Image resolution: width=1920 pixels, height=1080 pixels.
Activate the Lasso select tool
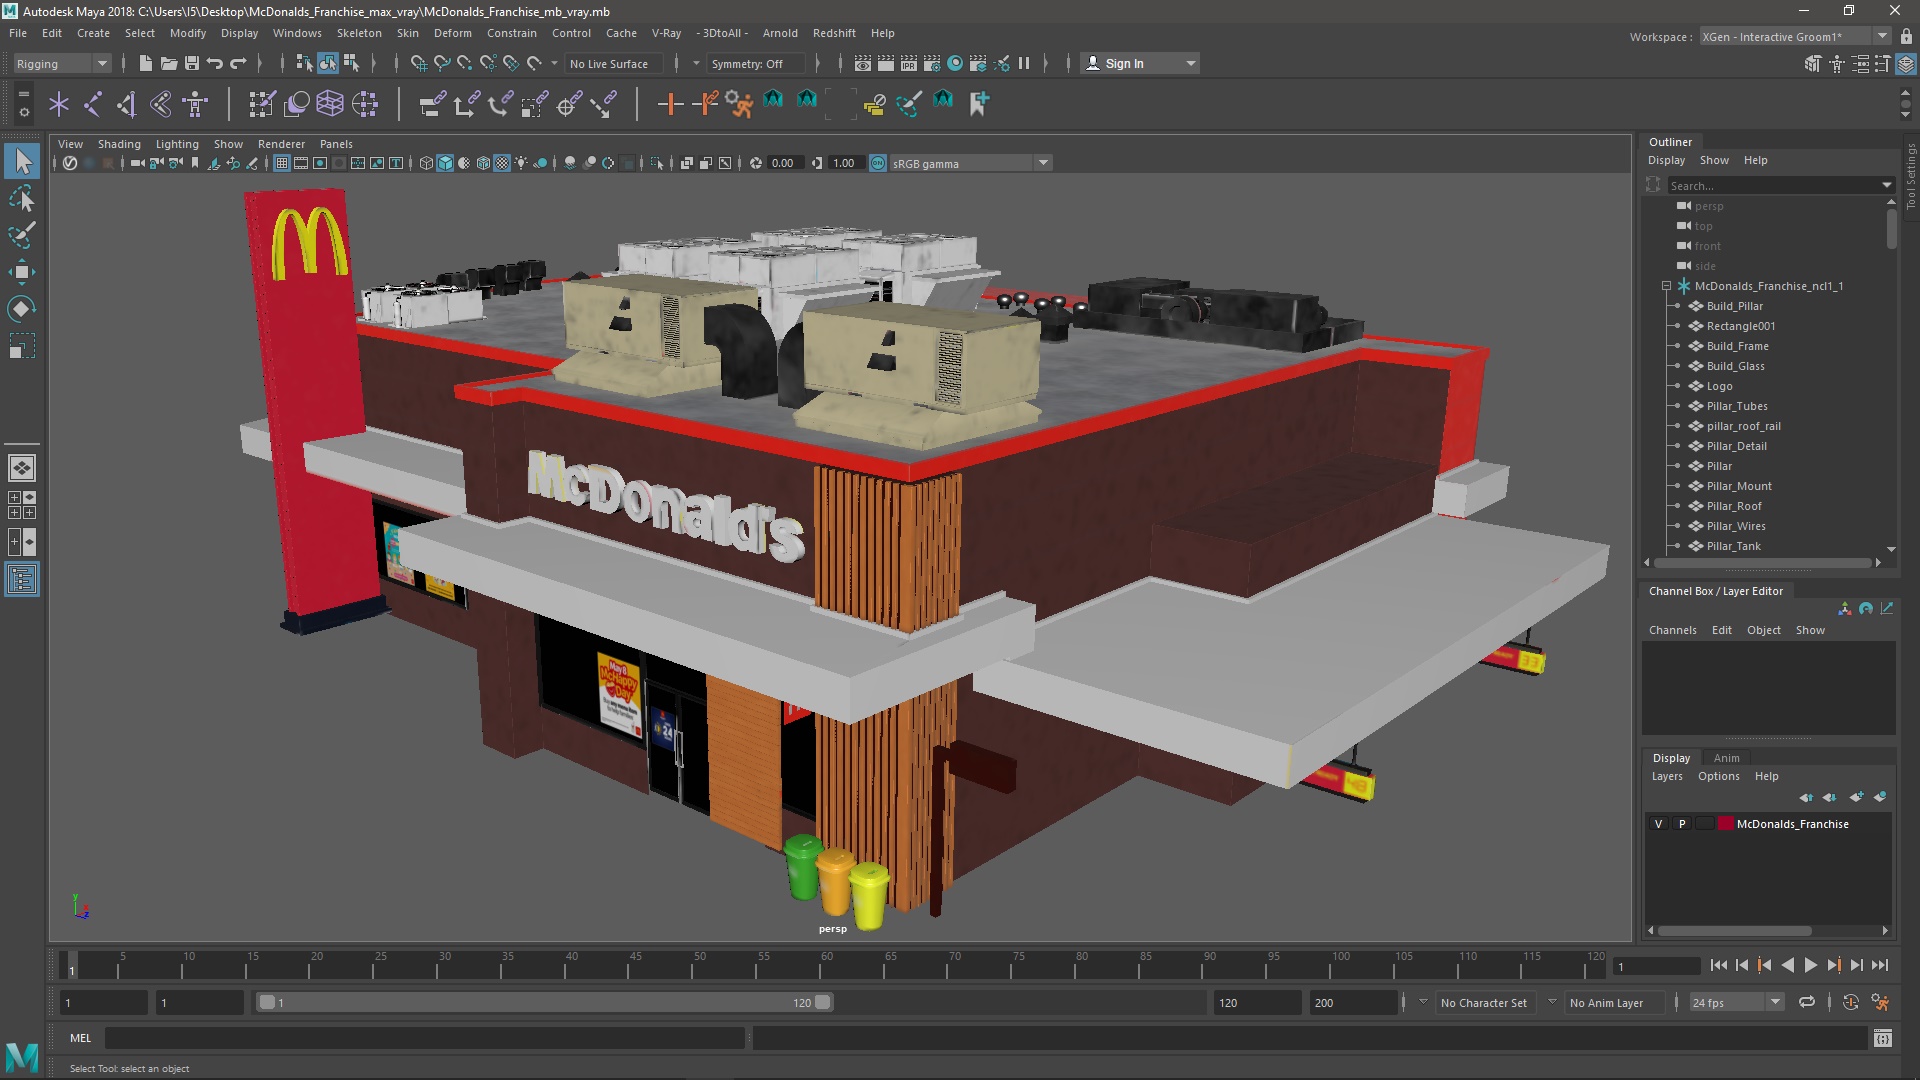(x=22, y=198)
